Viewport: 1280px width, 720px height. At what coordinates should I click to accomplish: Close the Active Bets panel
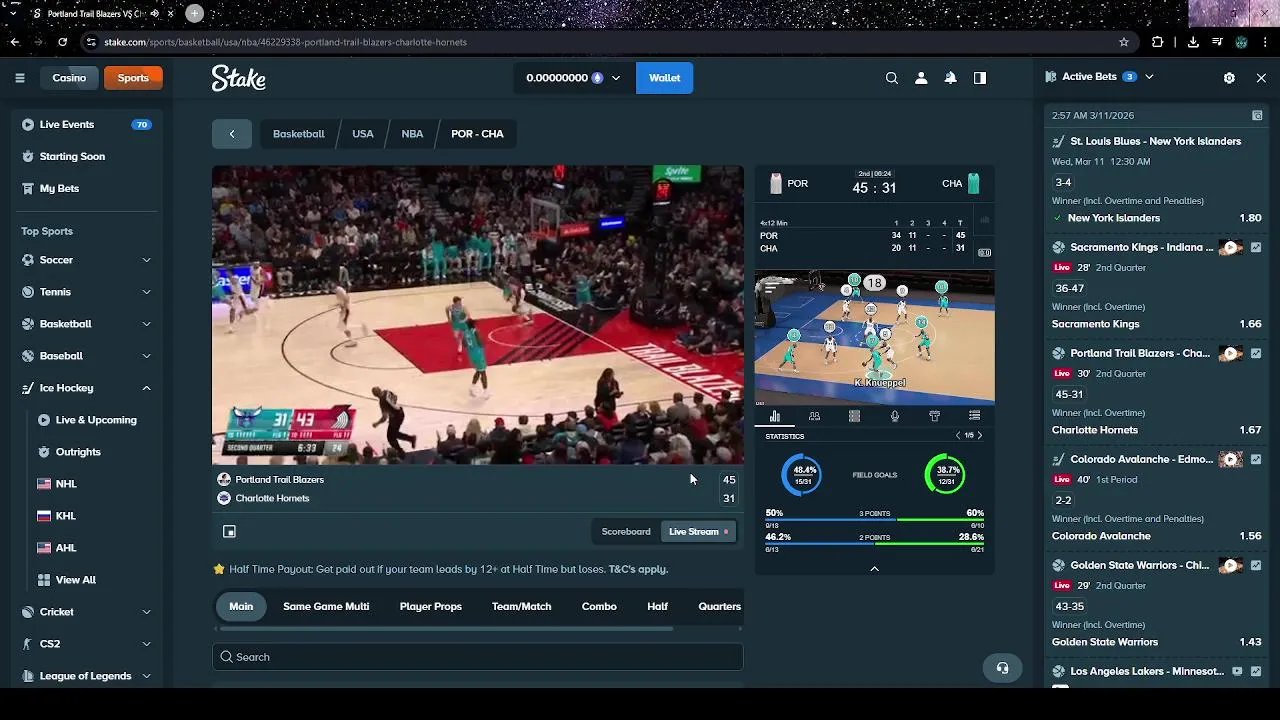point(1261,77)
